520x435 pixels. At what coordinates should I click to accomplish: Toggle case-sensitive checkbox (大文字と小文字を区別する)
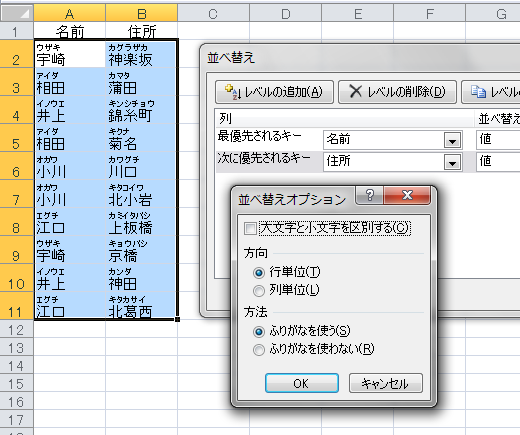250,229
